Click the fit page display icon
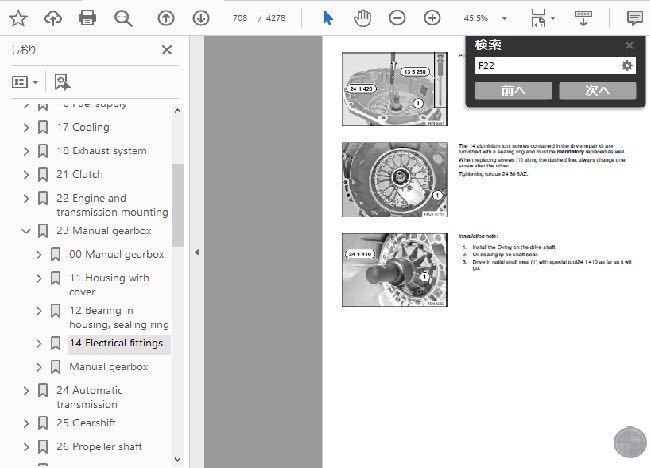 [x=538, y=18]
